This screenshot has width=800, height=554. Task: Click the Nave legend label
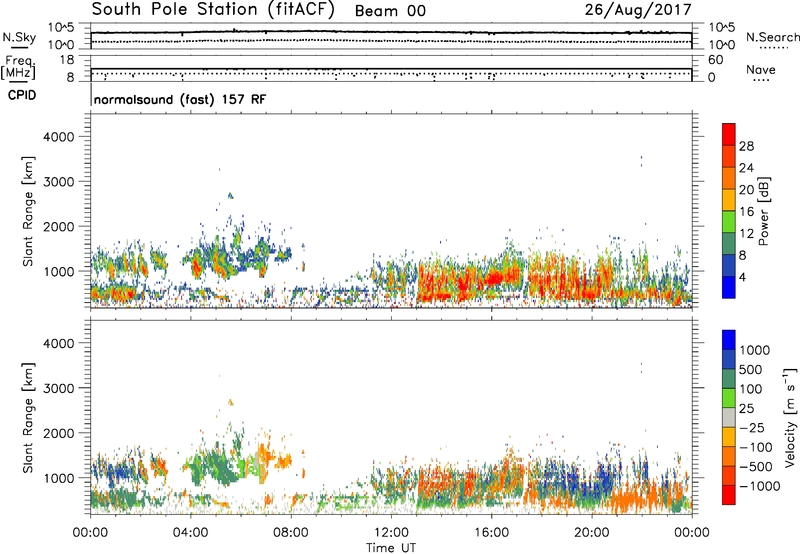pos(761,70)
